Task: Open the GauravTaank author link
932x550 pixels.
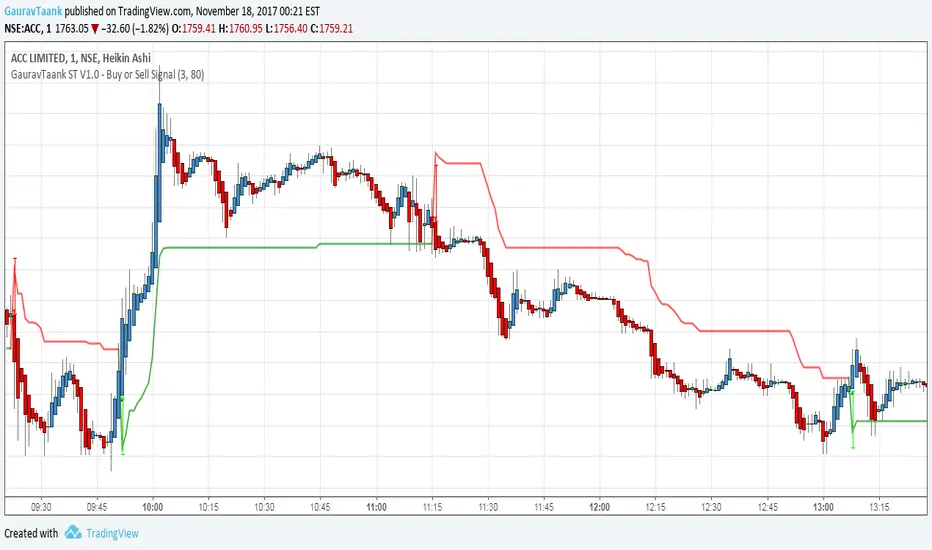Action: click(33, 11)
